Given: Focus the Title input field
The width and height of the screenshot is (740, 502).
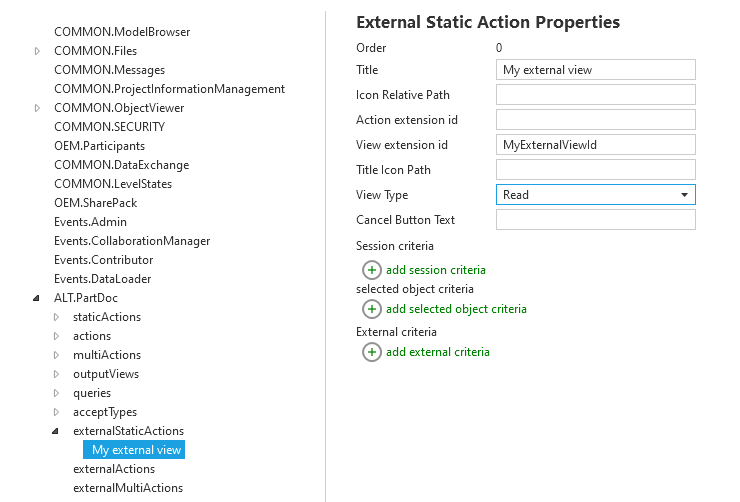Looking at the screenshot, I should (595, 70).
